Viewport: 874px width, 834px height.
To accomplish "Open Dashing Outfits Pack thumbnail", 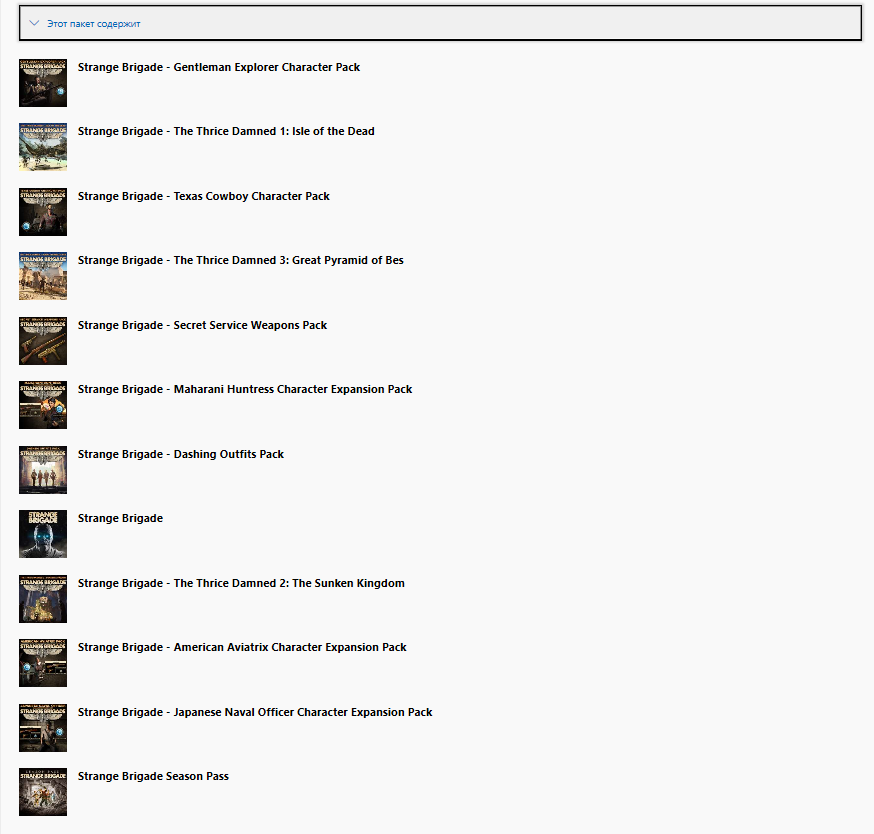I will [43, 469].
